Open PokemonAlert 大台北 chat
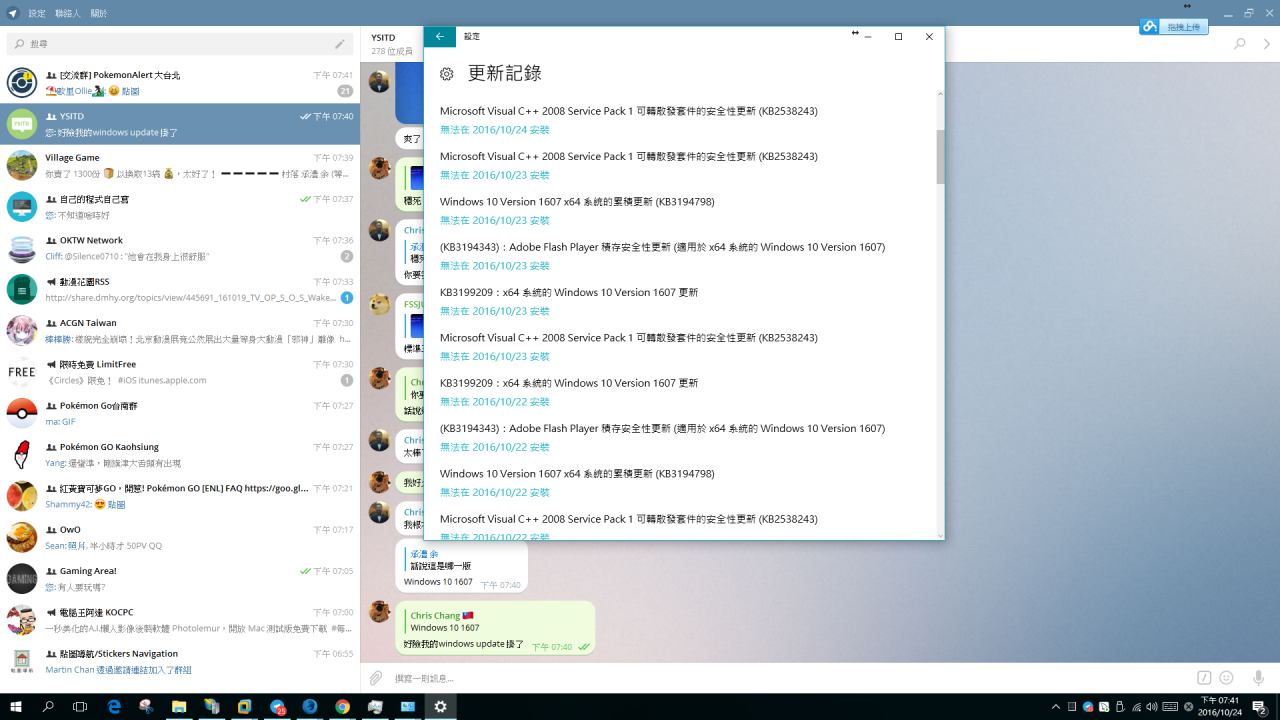 pyautogui.click(x=180, y=83)
